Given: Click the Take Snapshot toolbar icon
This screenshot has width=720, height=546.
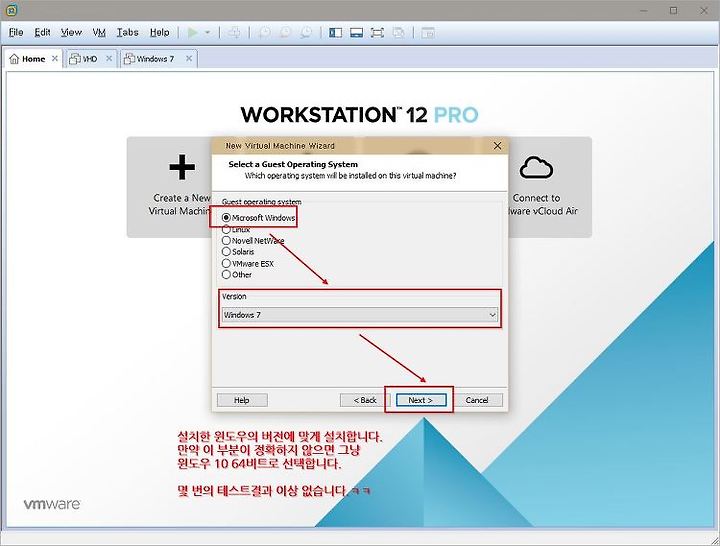Looking at the screenshot, I should 264,33.
